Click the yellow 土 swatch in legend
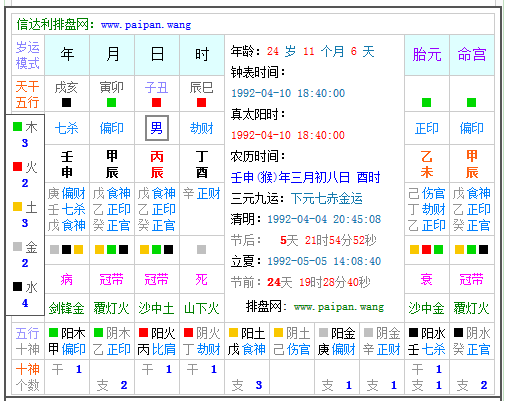The image size is (505, 401). [17, 207]
